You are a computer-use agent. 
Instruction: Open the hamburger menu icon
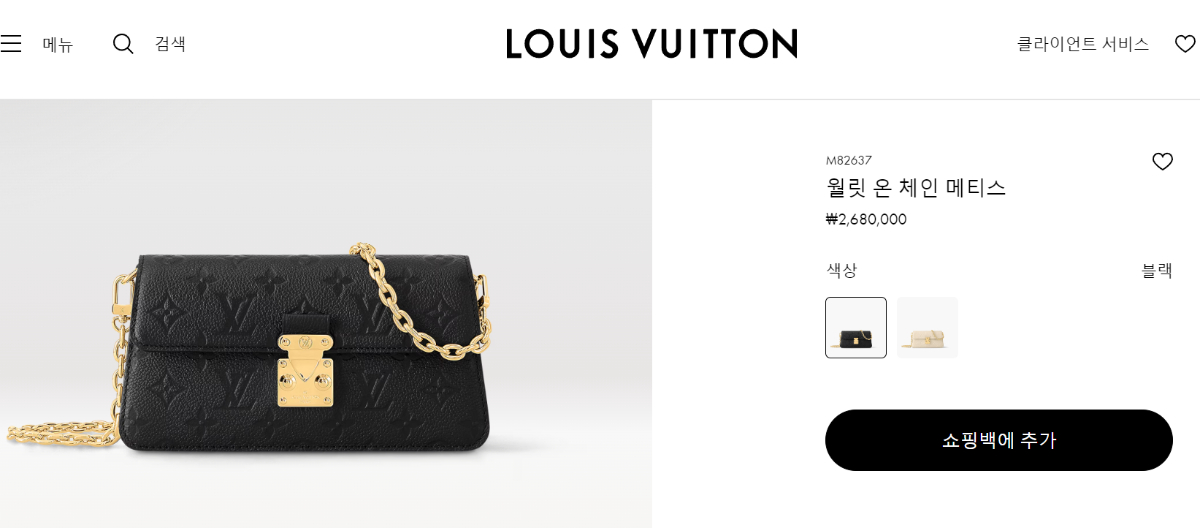(11, 44)
